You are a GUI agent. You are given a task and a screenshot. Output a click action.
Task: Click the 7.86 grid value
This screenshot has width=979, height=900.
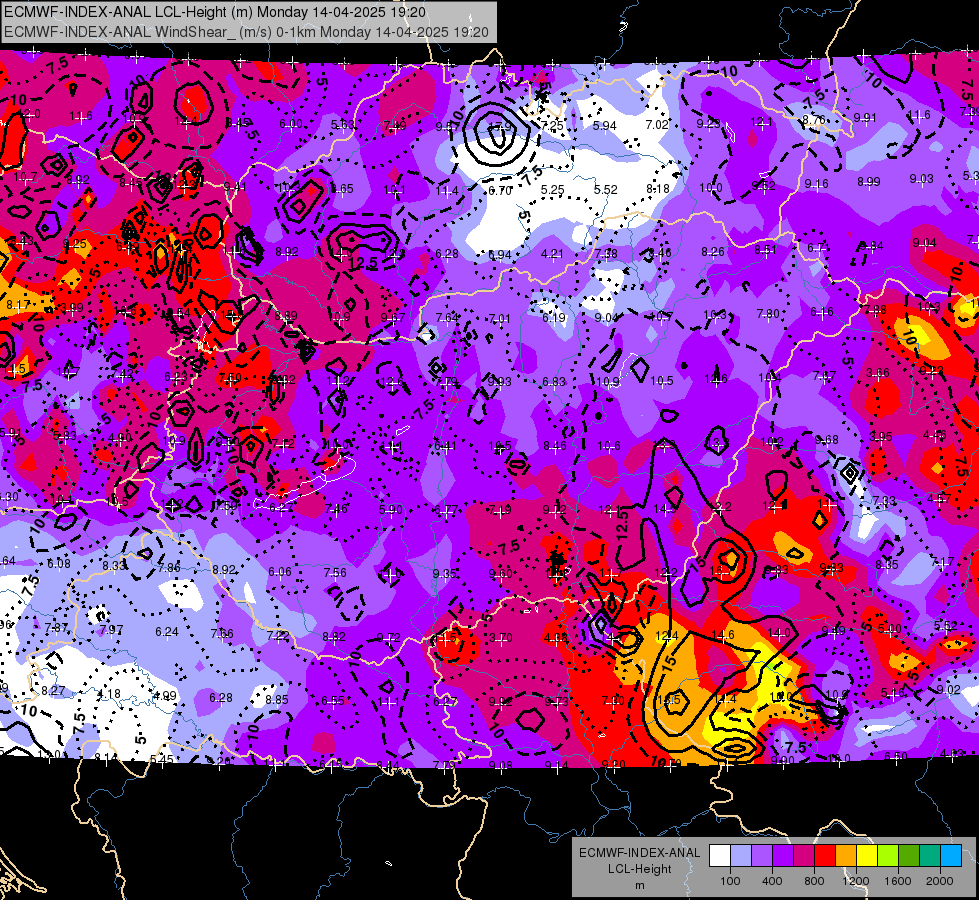pos(169,568)
